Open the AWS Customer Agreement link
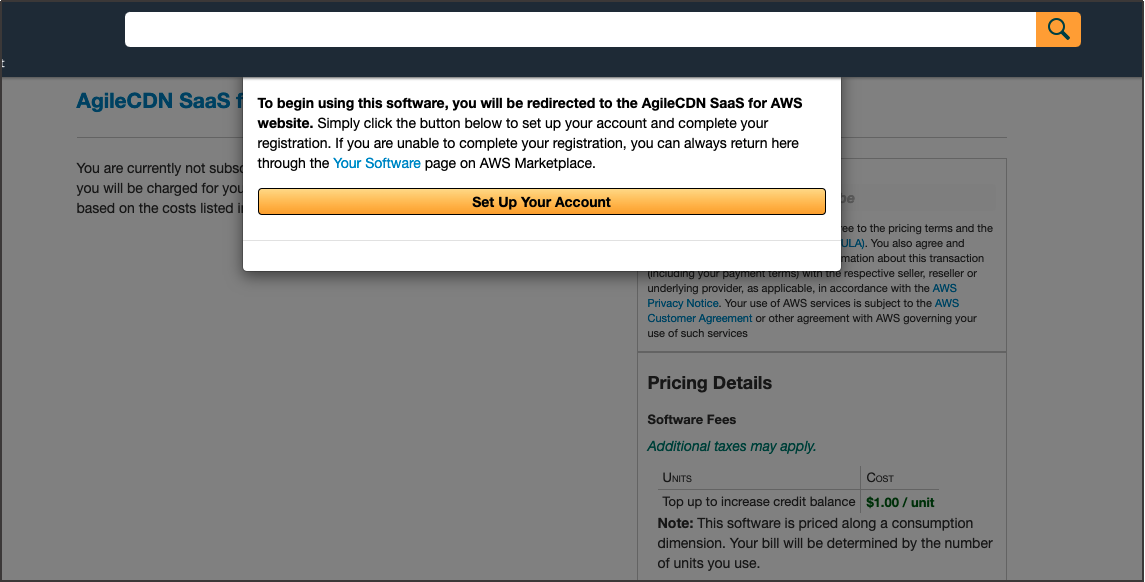Viewport: 1145px width, 582px height. point(699,318)
